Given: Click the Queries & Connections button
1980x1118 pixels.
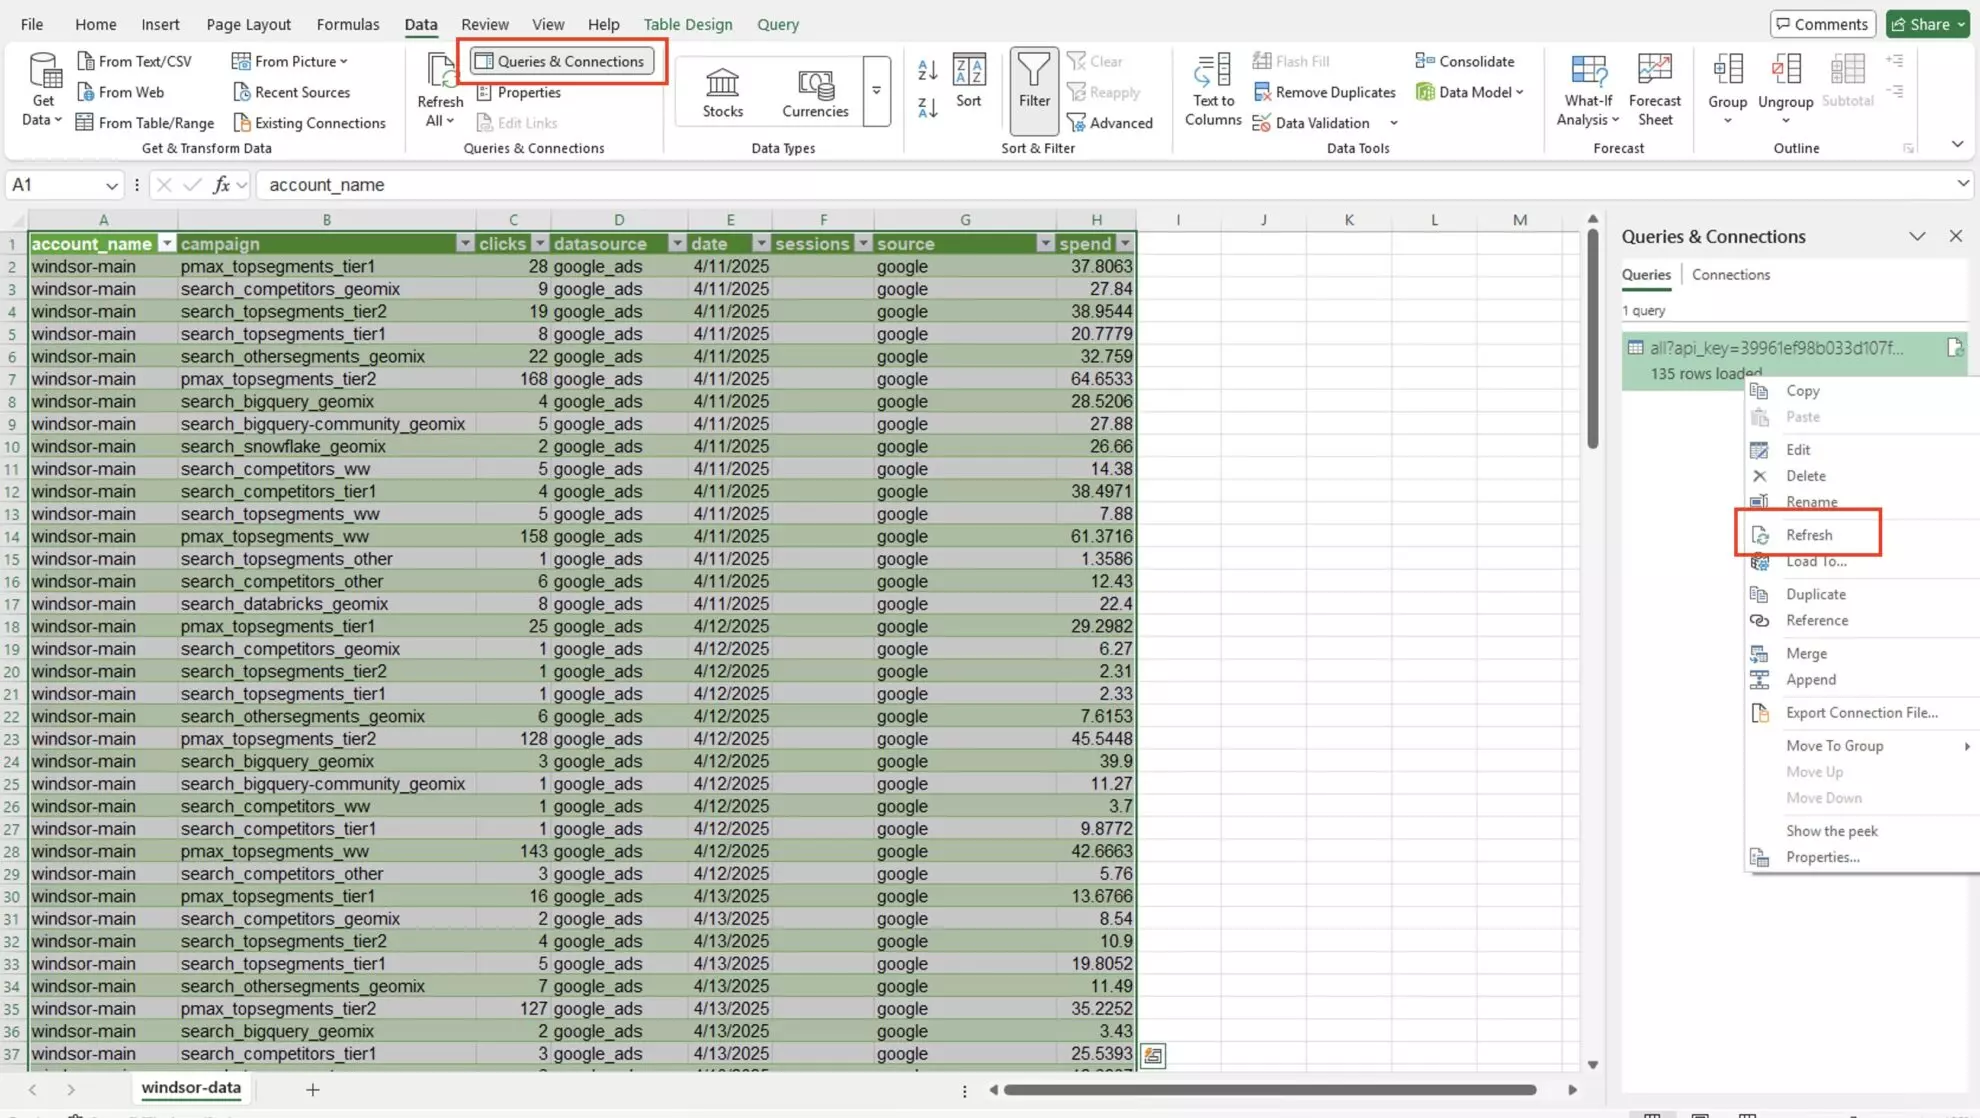Looking at the screenshot, I should coord(560,61).
